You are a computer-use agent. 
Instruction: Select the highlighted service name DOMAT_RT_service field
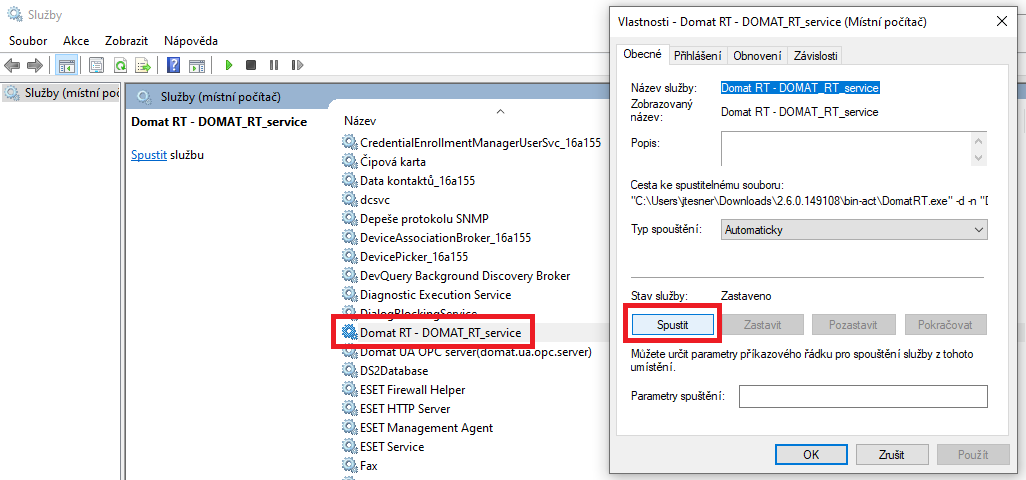click(800, 88)
